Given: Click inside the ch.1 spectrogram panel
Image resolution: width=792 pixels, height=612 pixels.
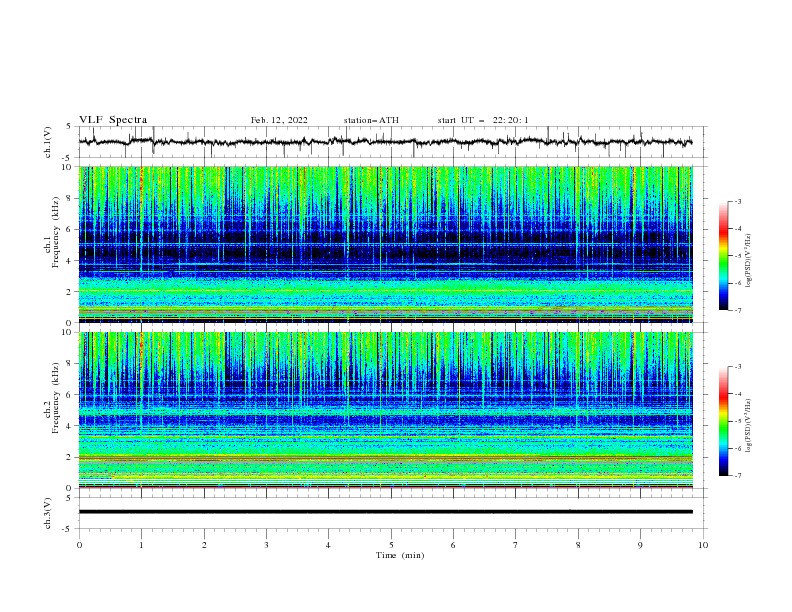Looking at the screenshot, I should 385,244.
